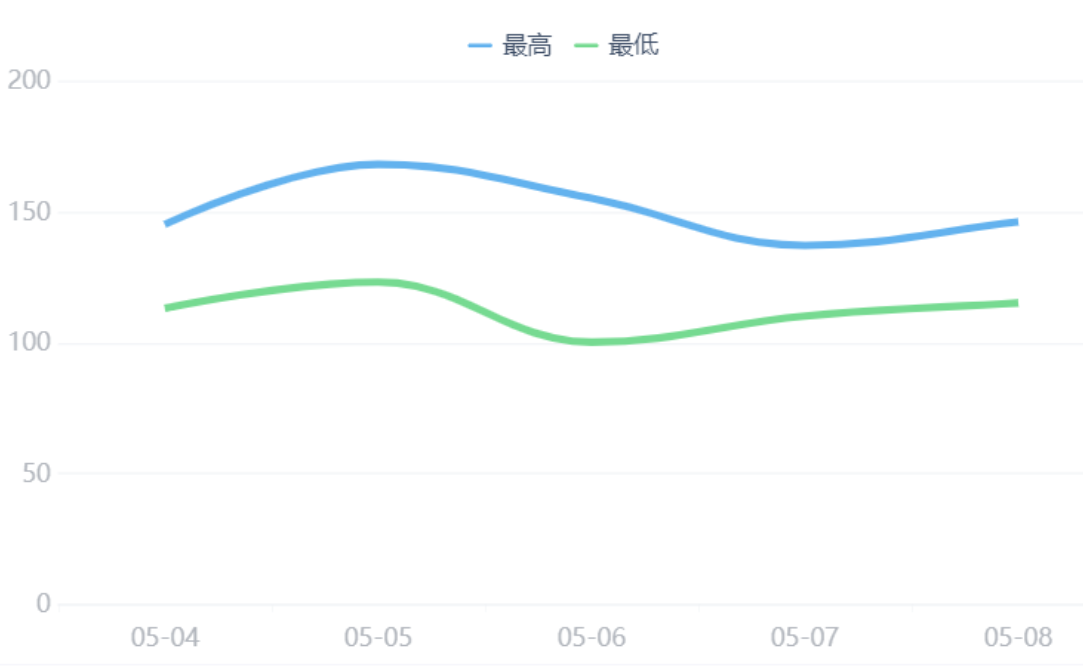Screen dimensions: 1083x669
Task: Click the 05-08 x-axis date label
Action: [1017, 637]
